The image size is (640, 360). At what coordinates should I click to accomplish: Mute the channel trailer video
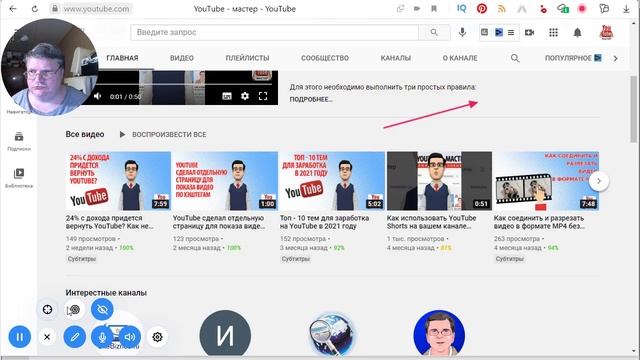pyautogui.click(x=98, y=96)
